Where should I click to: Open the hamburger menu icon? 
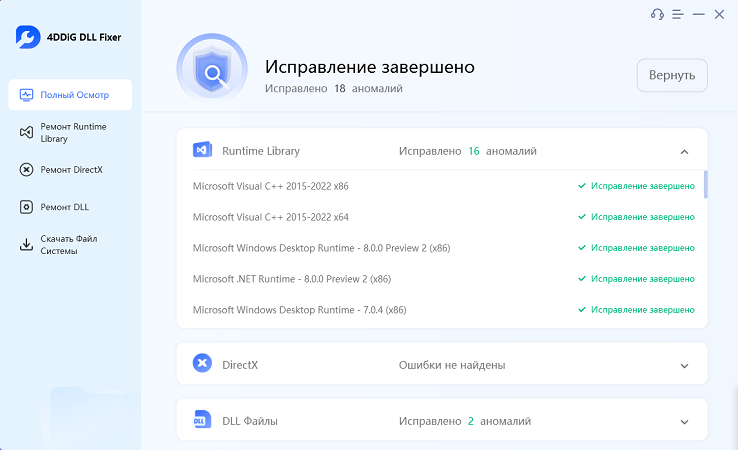pyautogui.click(x=678, y=15)
